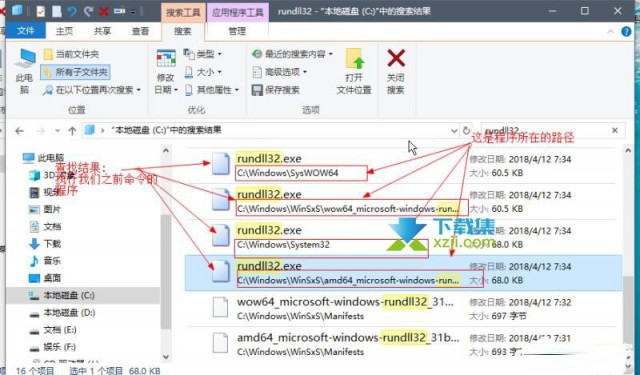Click the 应用程序工具 contextual tab header
Screen dimensions: 640x375
pos(238,12)
